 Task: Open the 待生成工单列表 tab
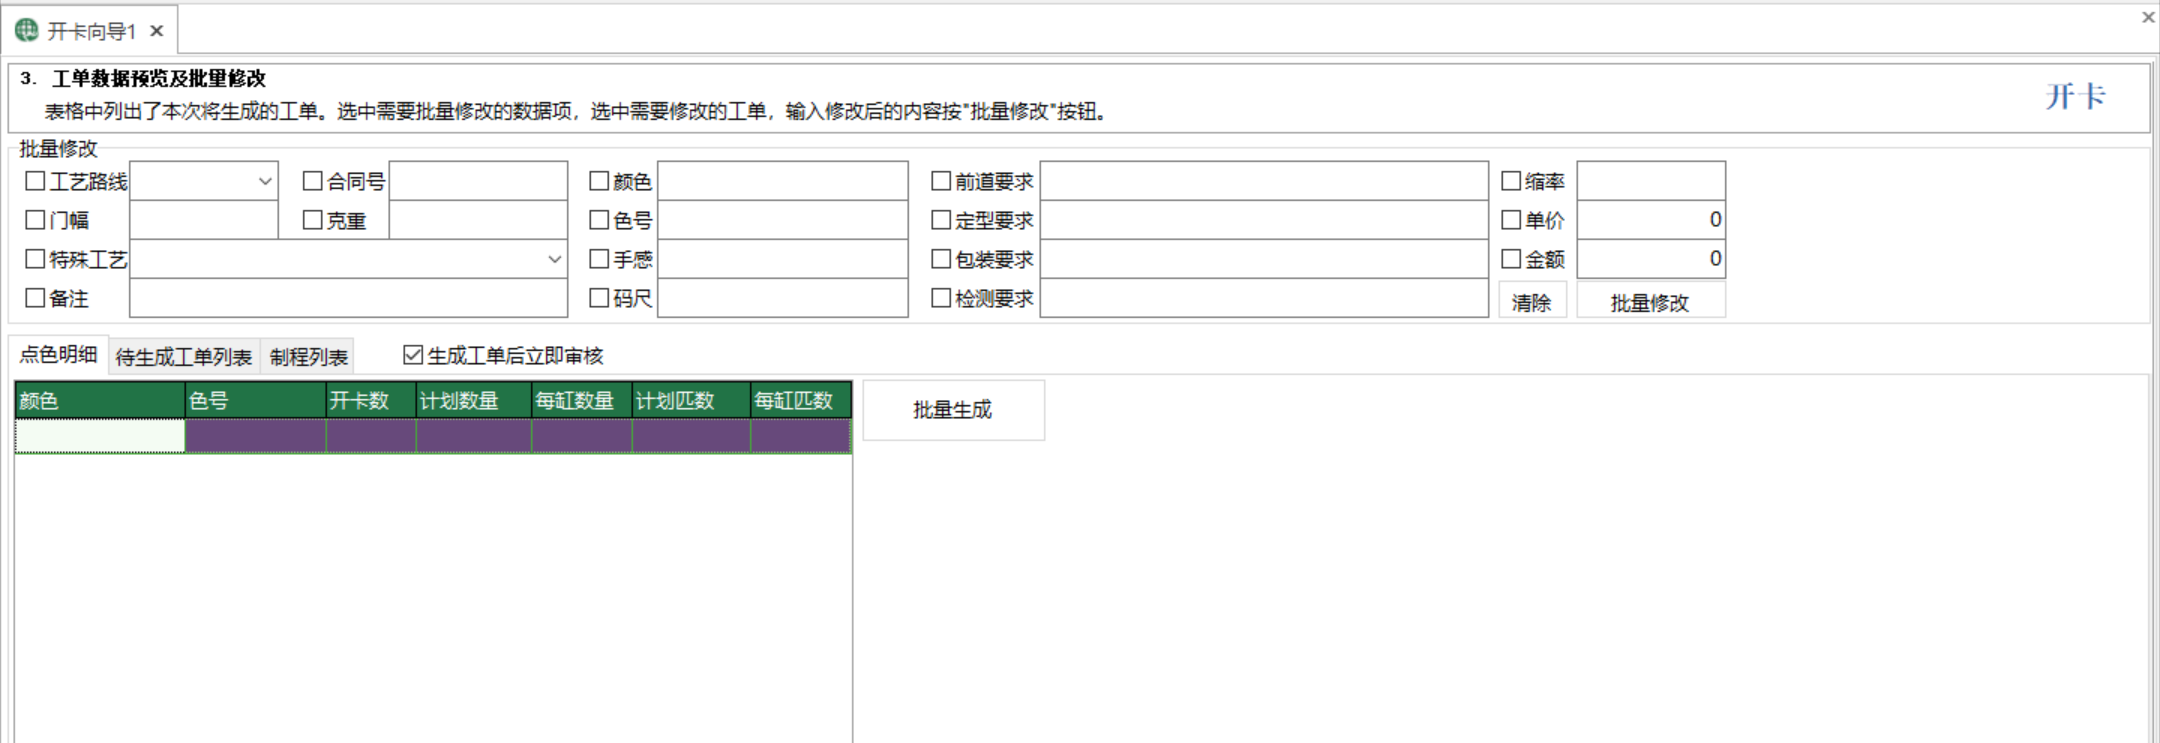point(184,357)
